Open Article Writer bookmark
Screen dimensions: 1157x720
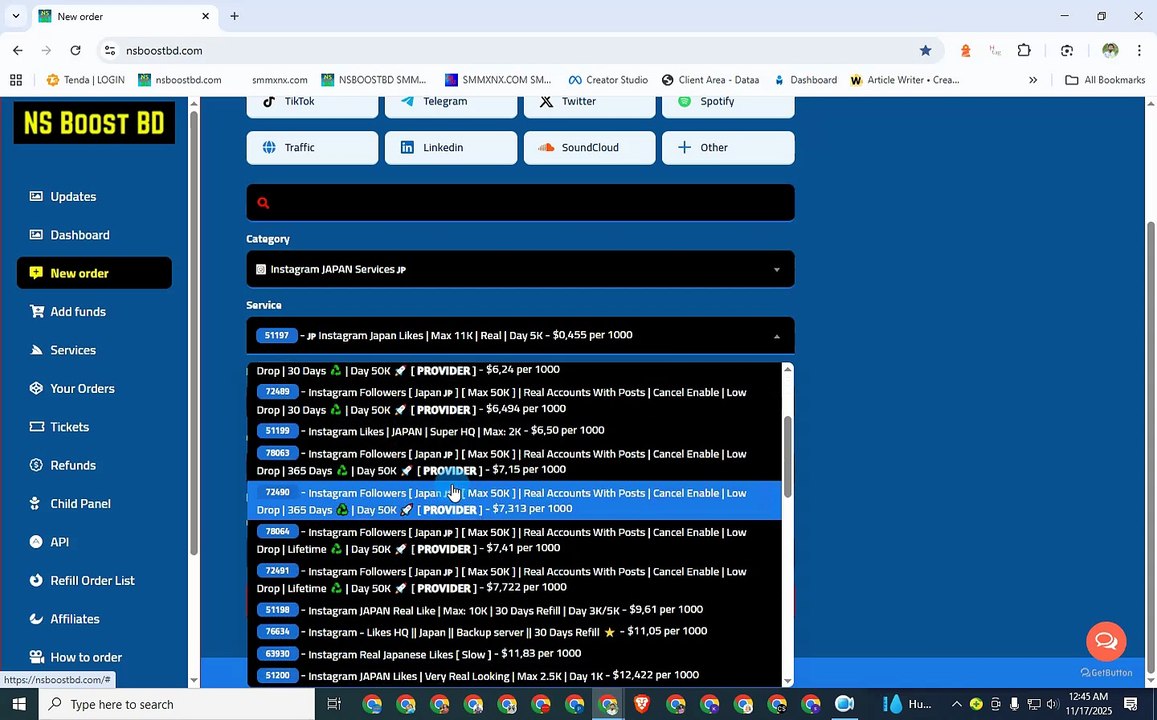[905, 80]
